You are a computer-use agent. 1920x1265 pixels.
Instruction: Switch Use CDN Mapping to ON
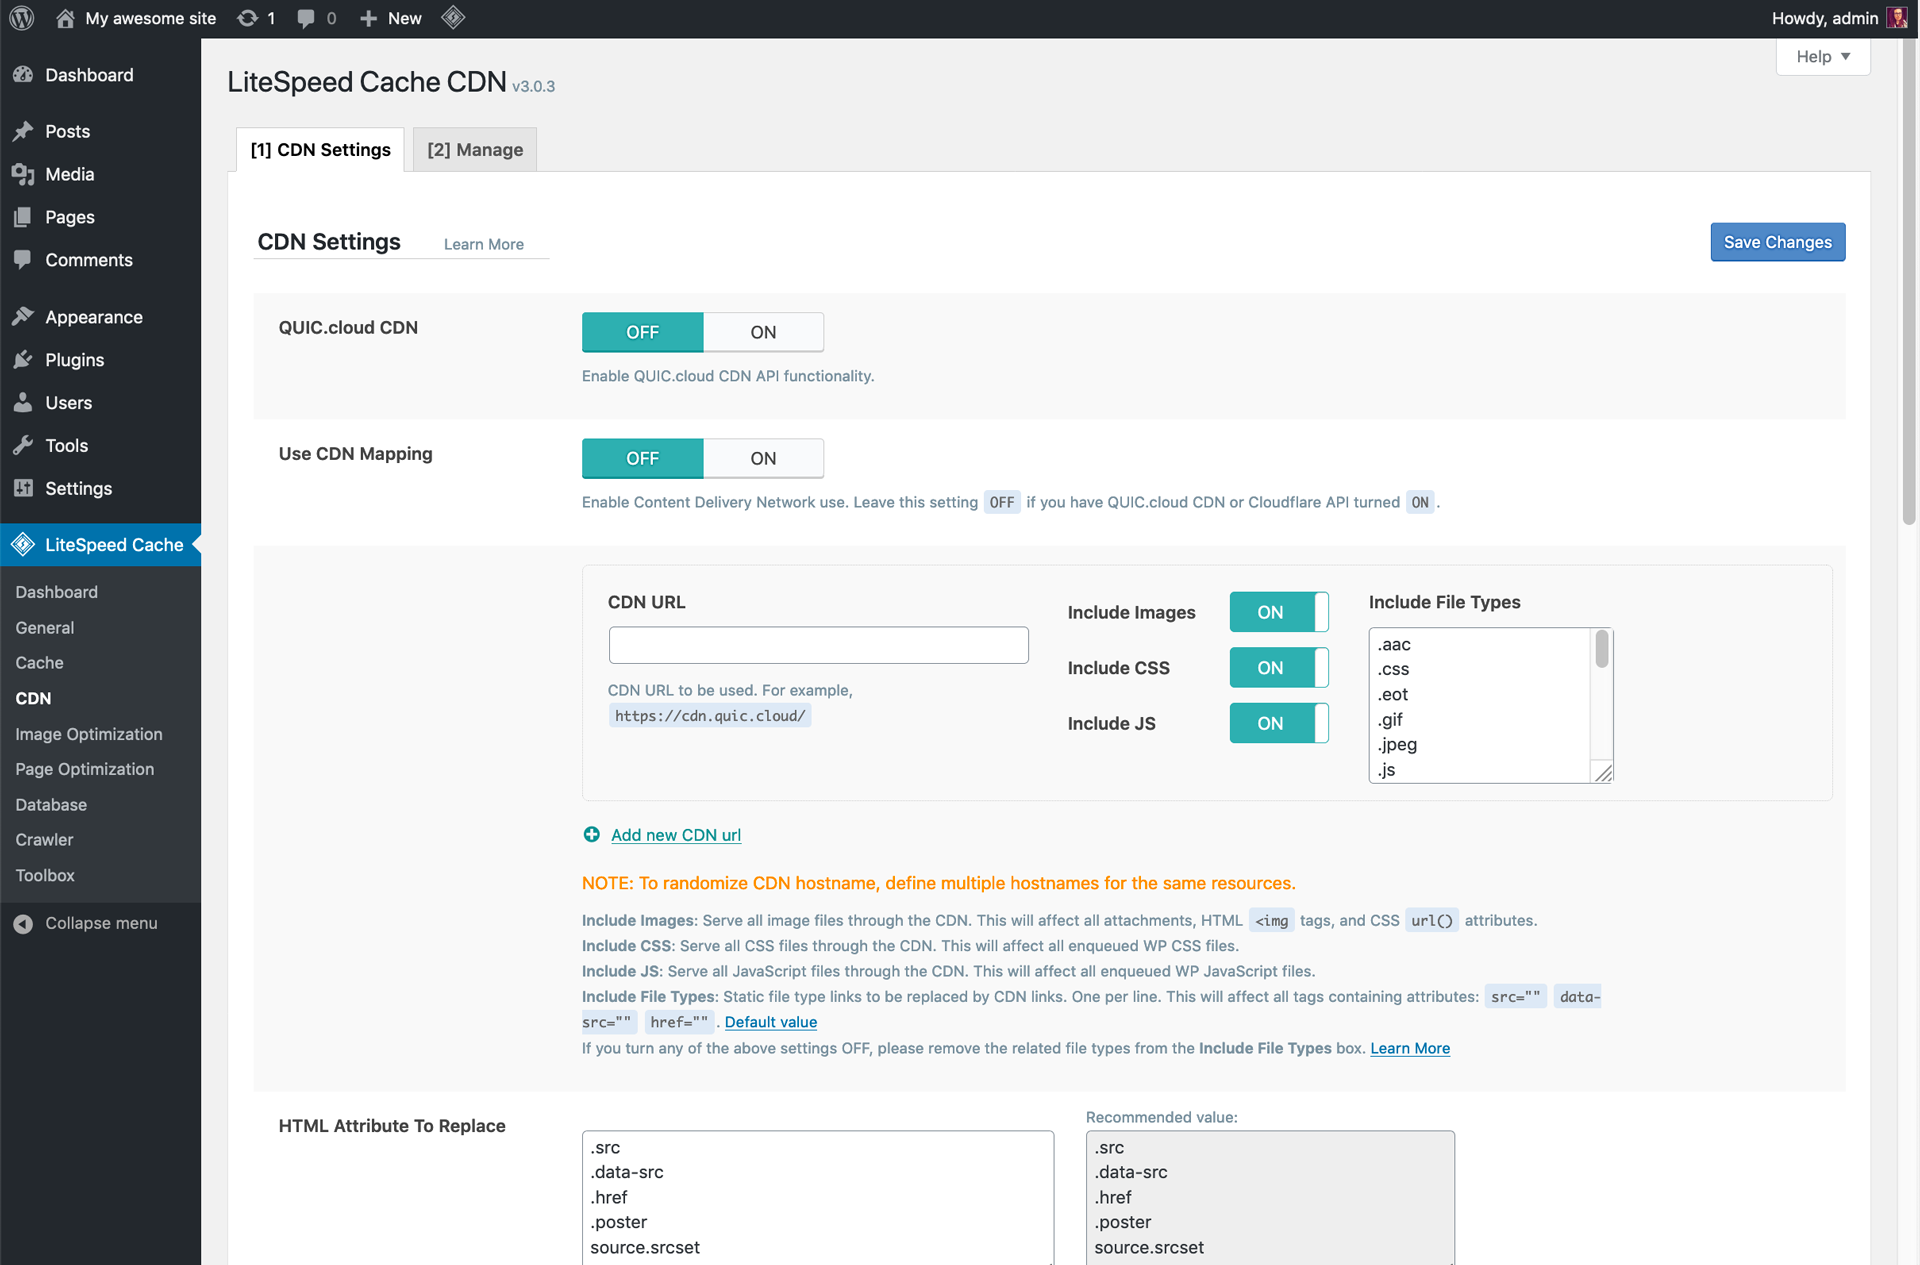pos(763,458)
